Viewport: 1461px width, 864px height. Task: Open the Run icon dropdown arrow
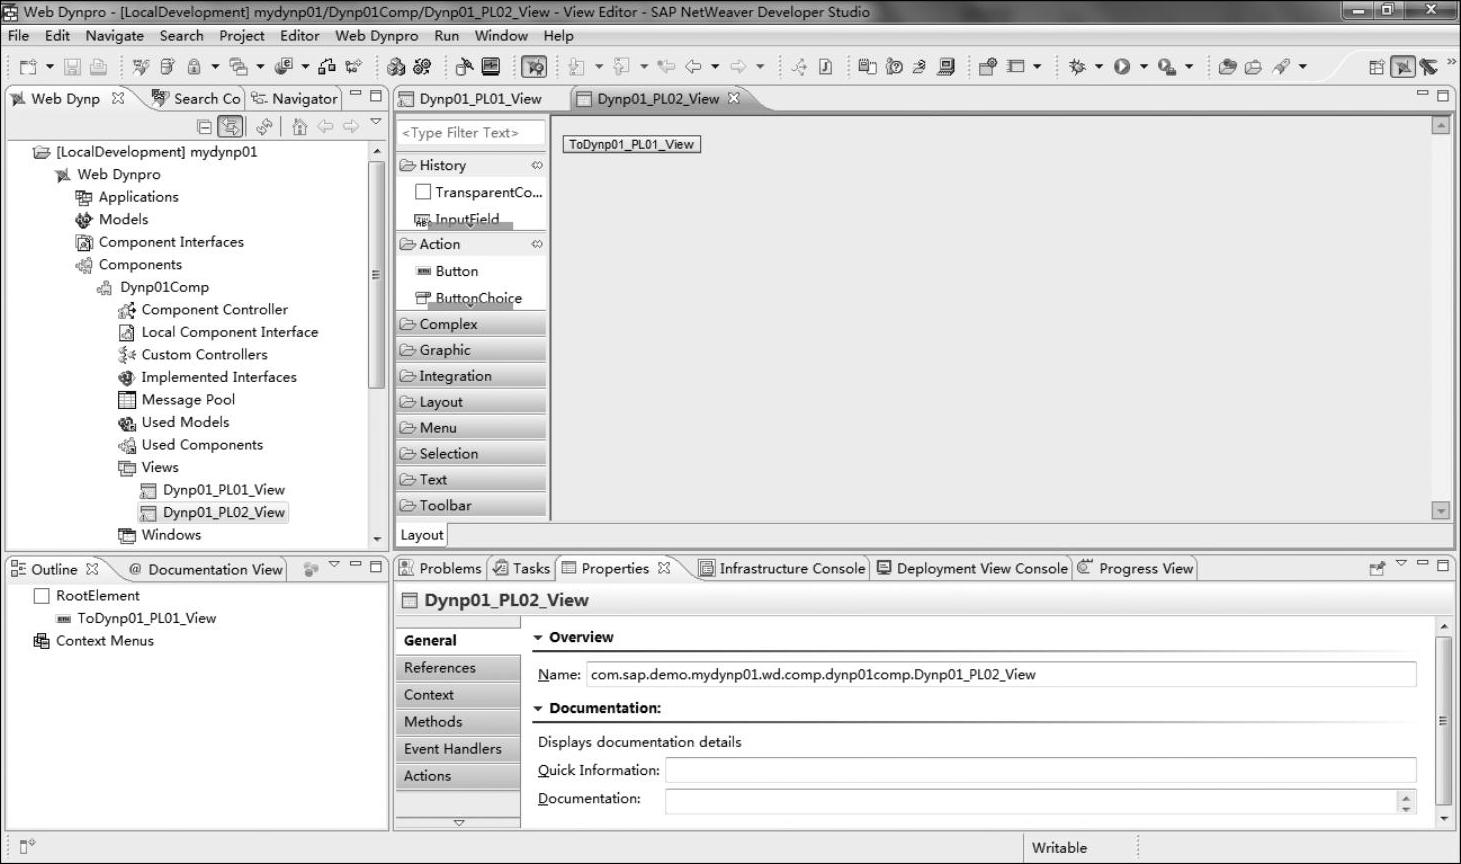[1143, 67]
